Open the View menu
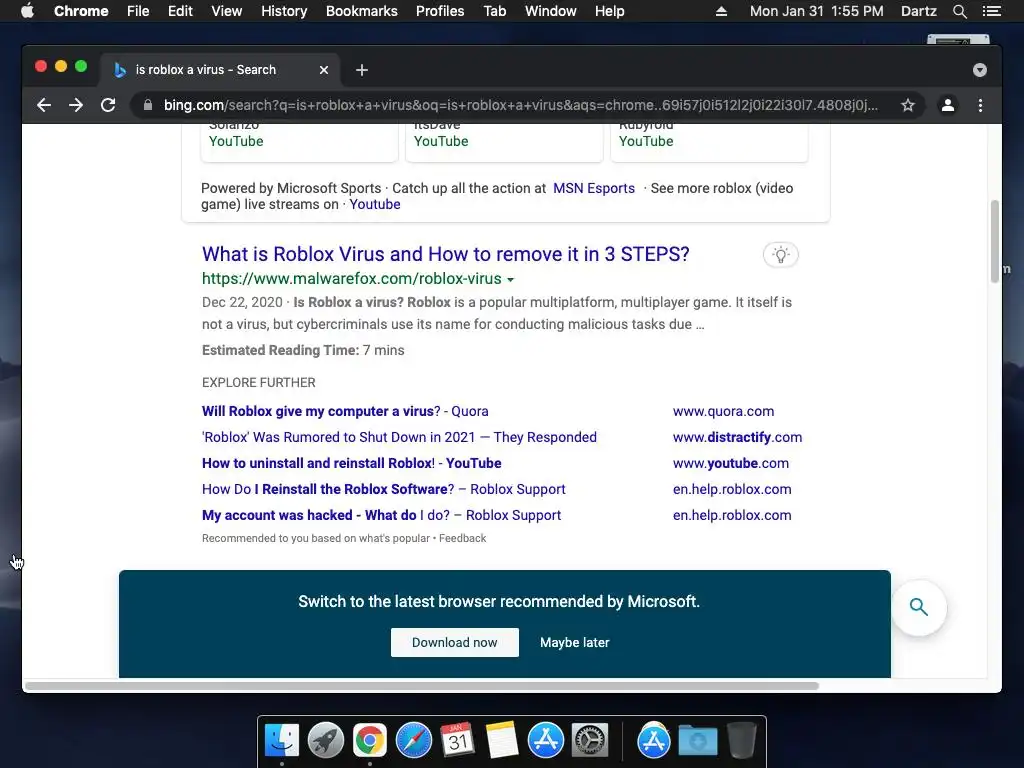Viewport: 1024px width, 768px height. point(227,11)
